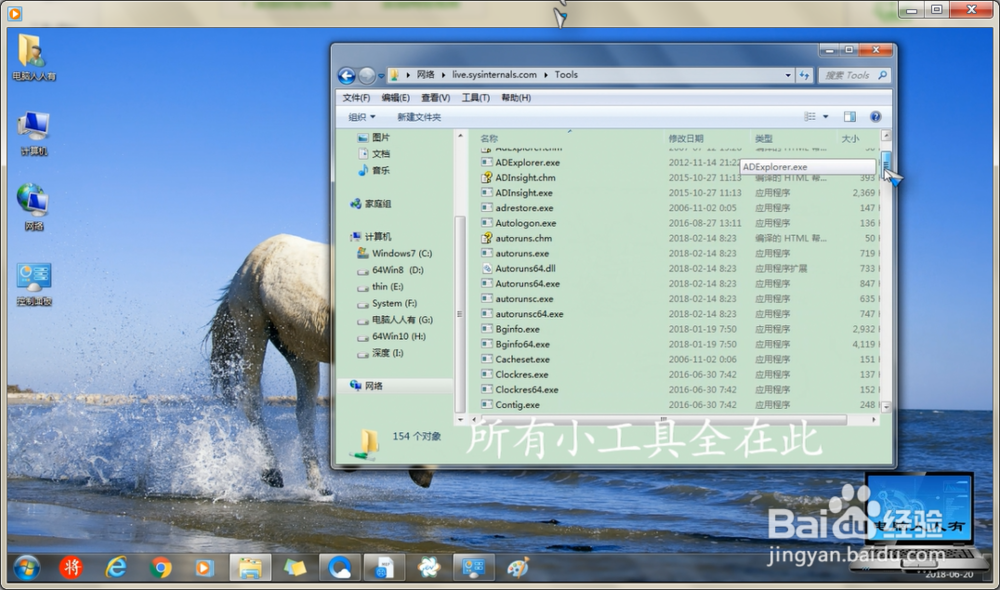
Task: Click the Explorer back navigation arrow
Action: click(346, 76)
